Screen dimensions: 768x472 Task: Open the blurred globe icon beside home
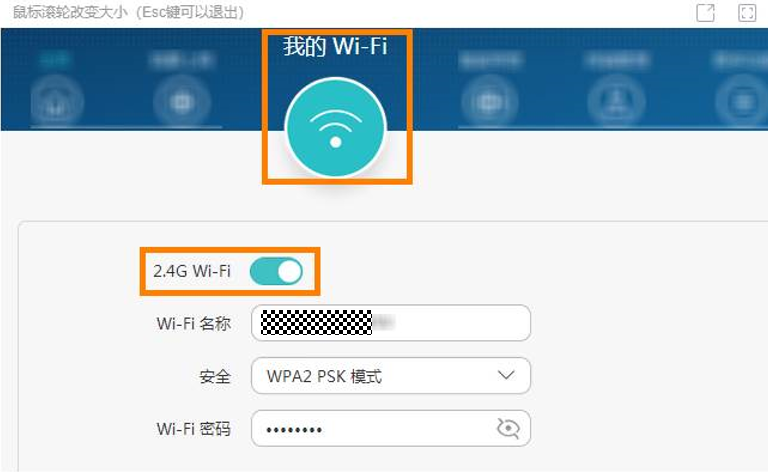point(182,102)
